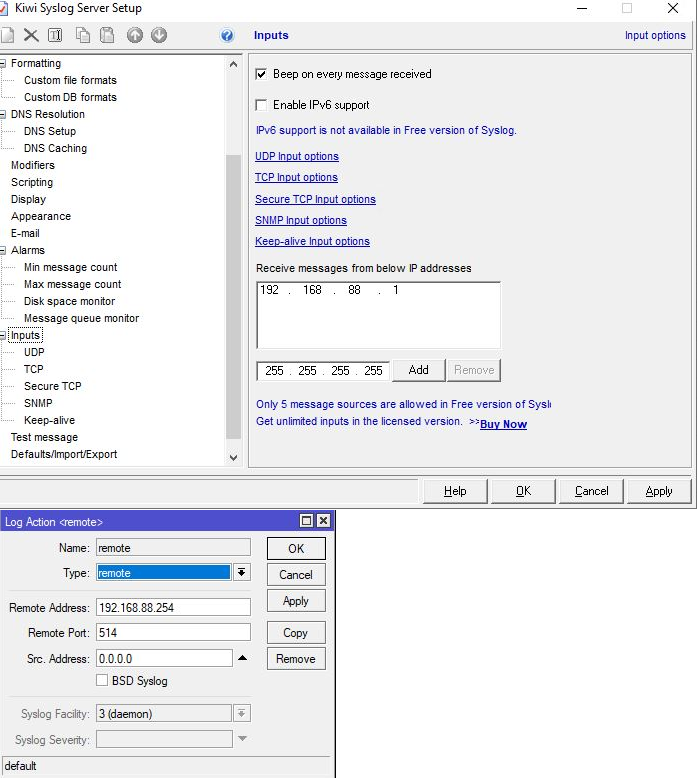Image resolution: width=700 pixels, height=778 pixels.
Task: Select Max message count tree item
Action: [x=72, y=284]
